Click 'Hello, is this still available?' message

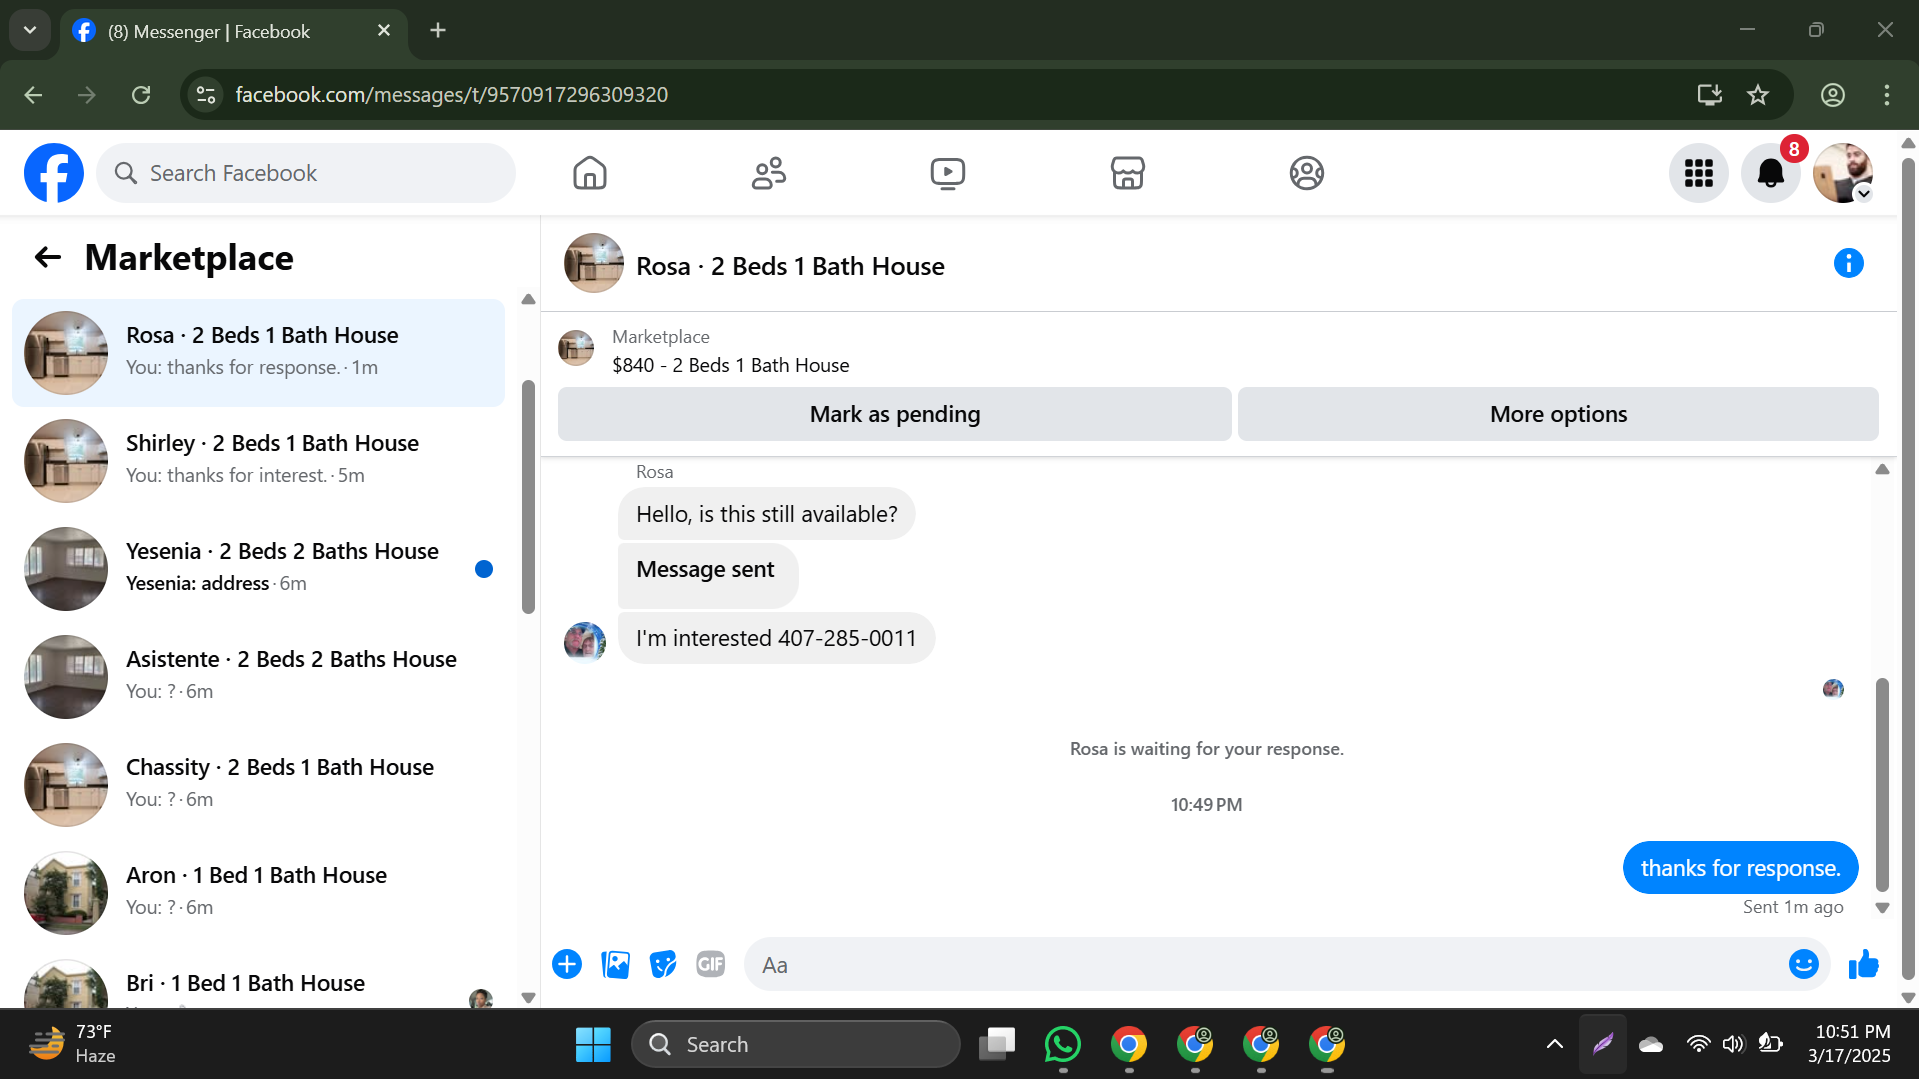[766, 514]
